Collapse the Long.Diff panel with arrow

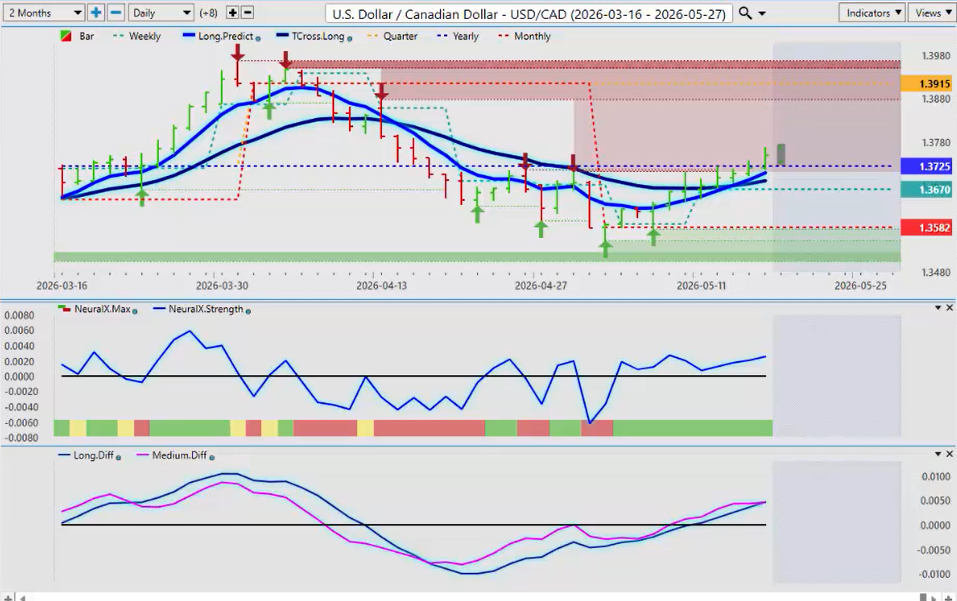(938, 455)
